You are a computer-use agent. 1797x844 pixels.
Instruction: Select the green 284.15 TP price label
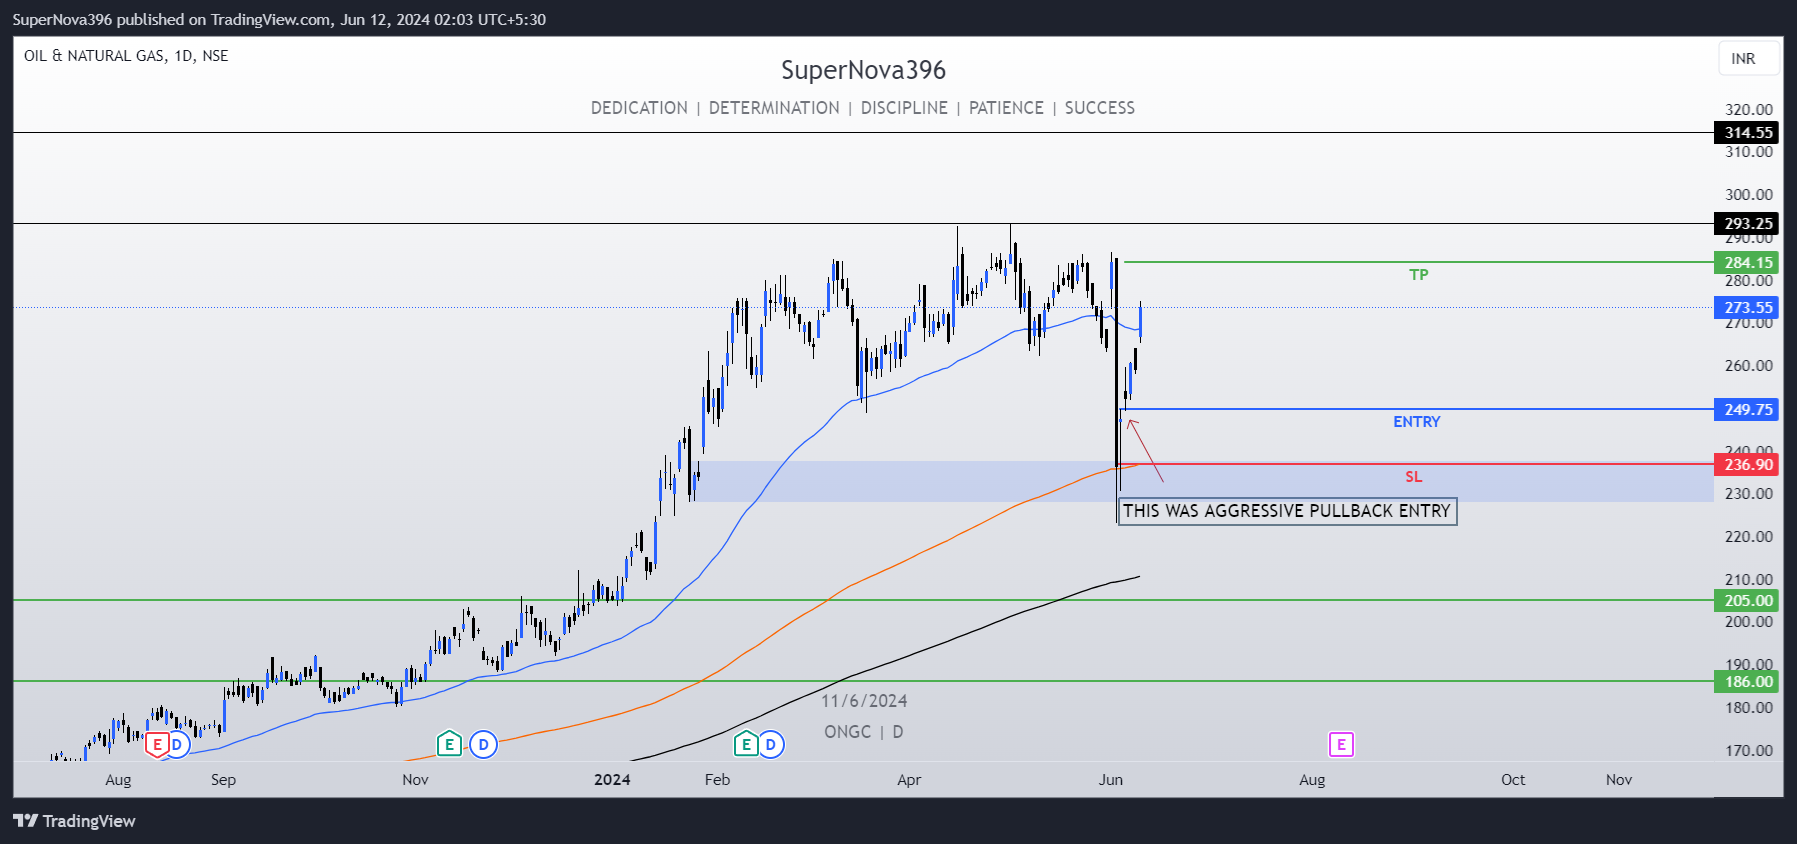(1748, 262)
